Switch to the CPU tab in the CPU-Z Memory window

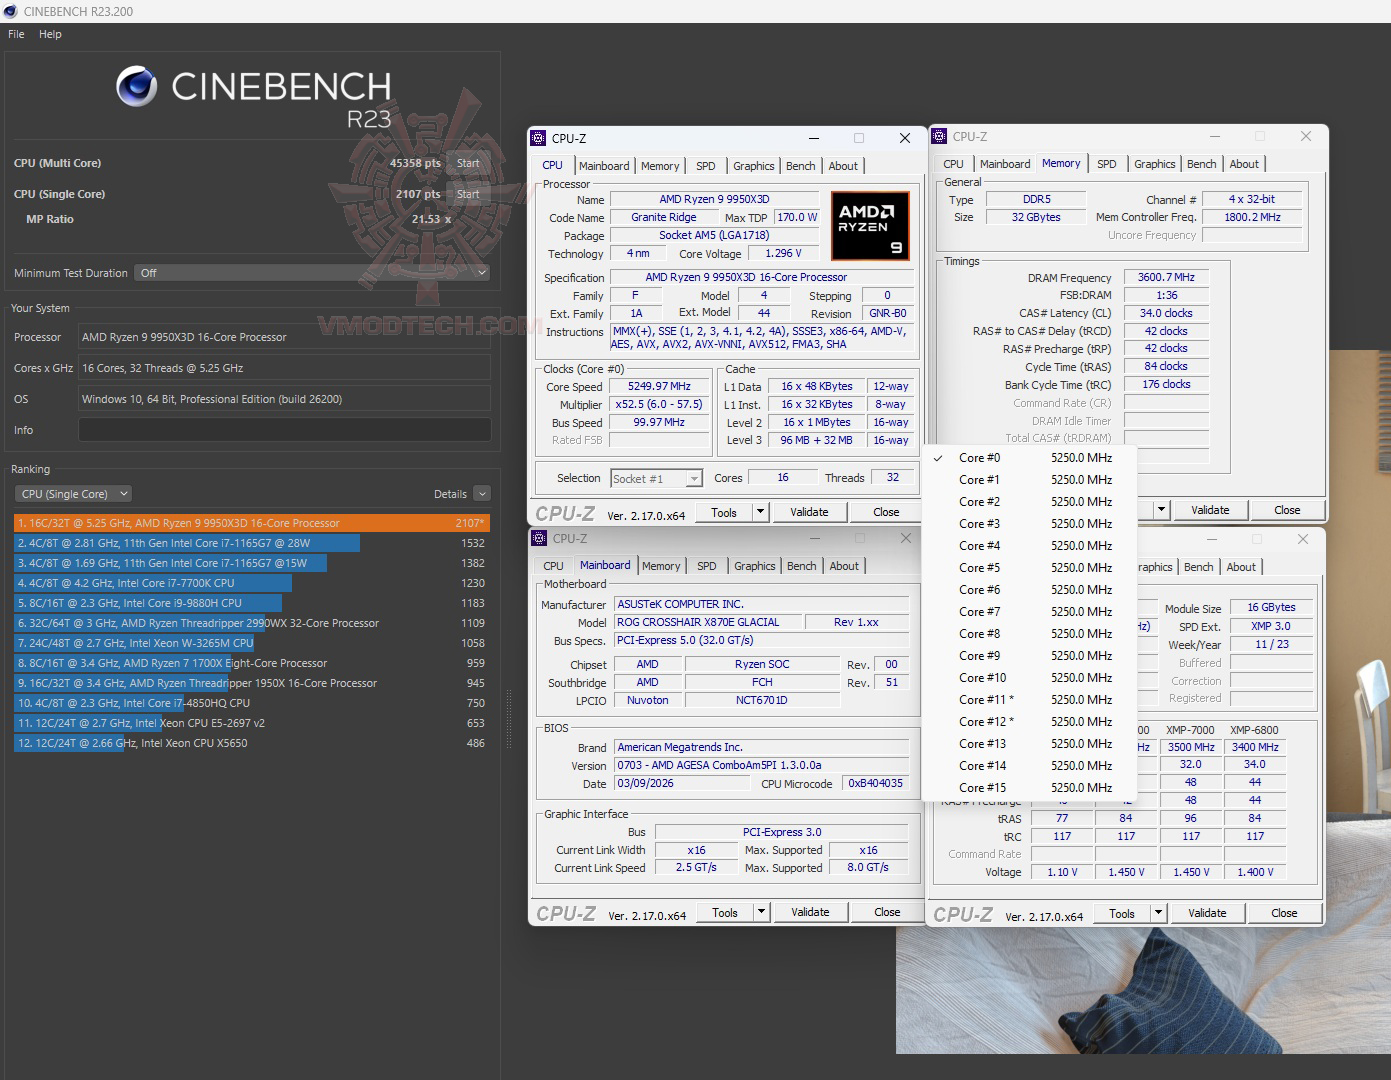pos(954,164)
